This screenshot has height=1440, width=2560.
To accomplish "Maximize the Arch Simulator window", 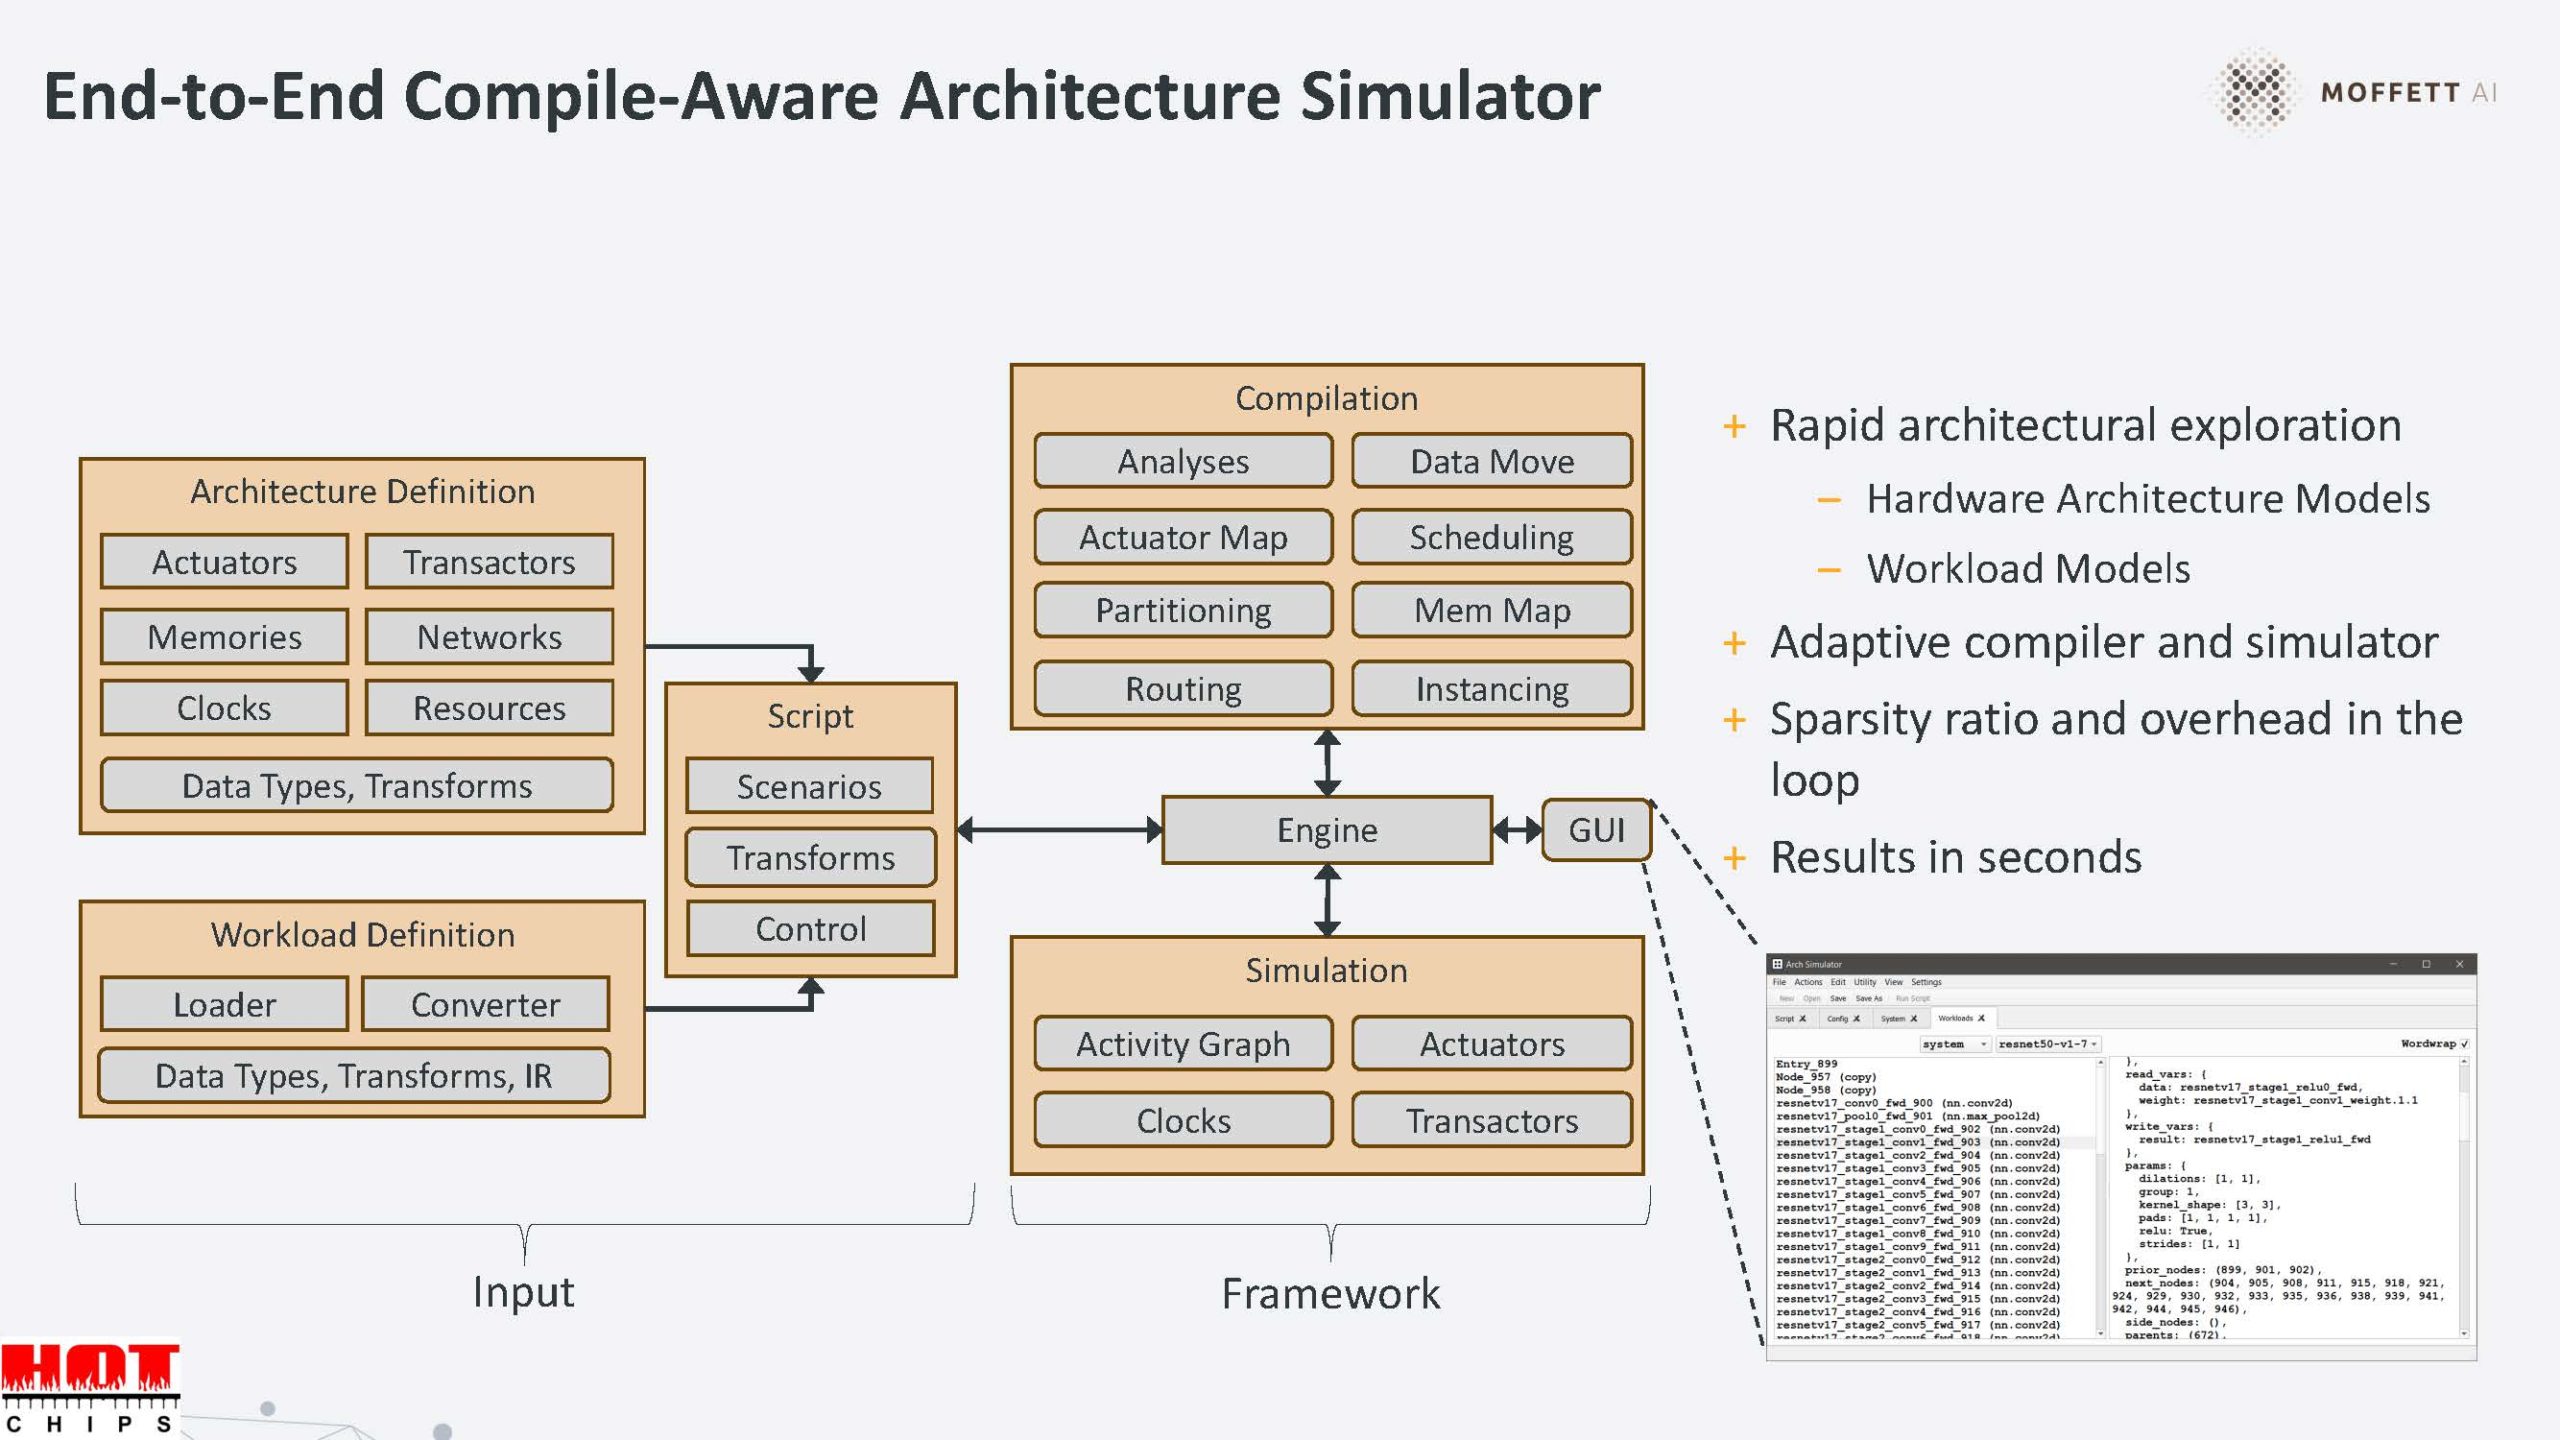I will point(2426,964).
